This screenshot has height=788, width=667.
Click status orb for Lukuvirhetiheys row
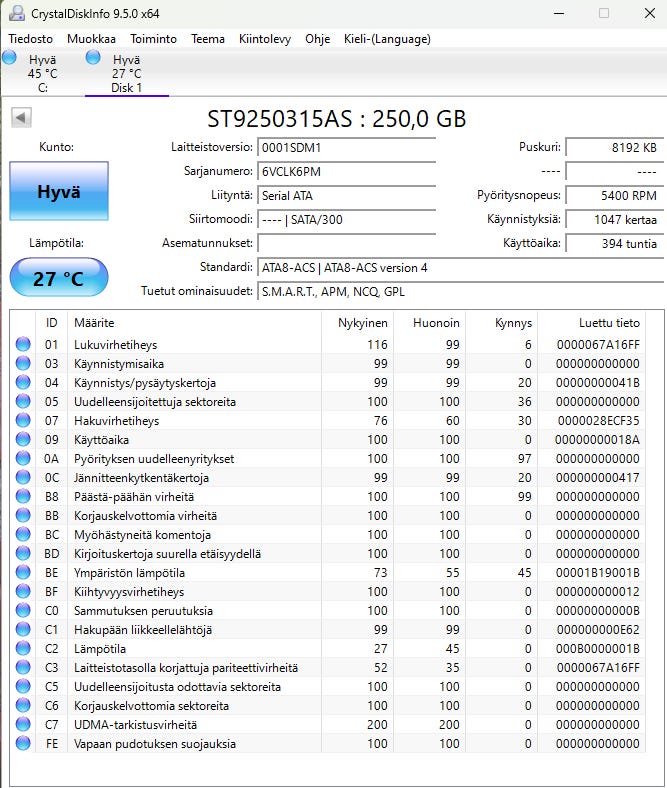23,345
